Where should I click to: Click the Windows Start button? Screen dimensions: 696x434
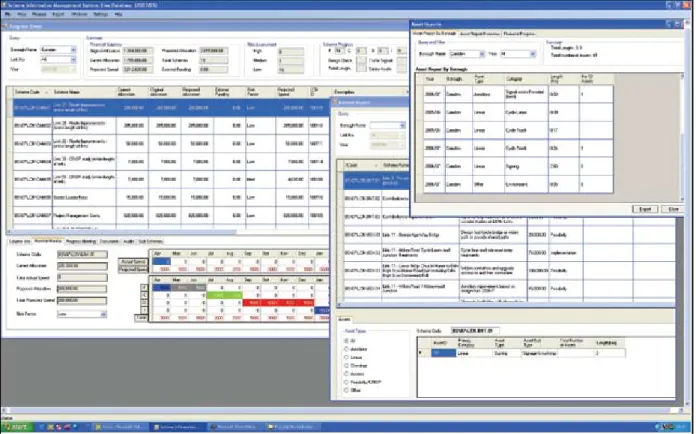[17, 427]
